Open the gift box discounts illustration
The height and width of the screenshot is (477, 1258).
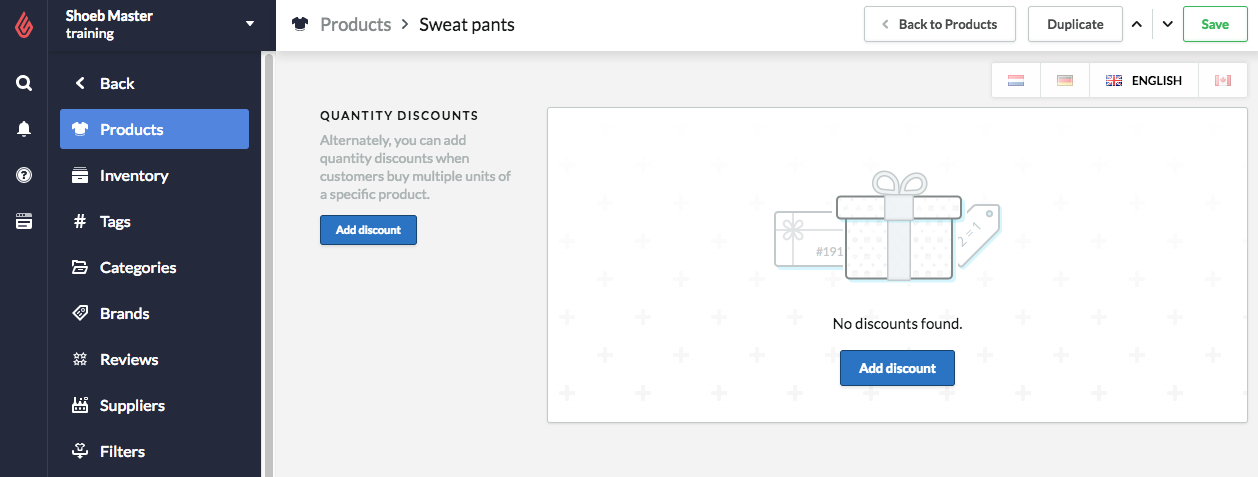tap(887, 227)
